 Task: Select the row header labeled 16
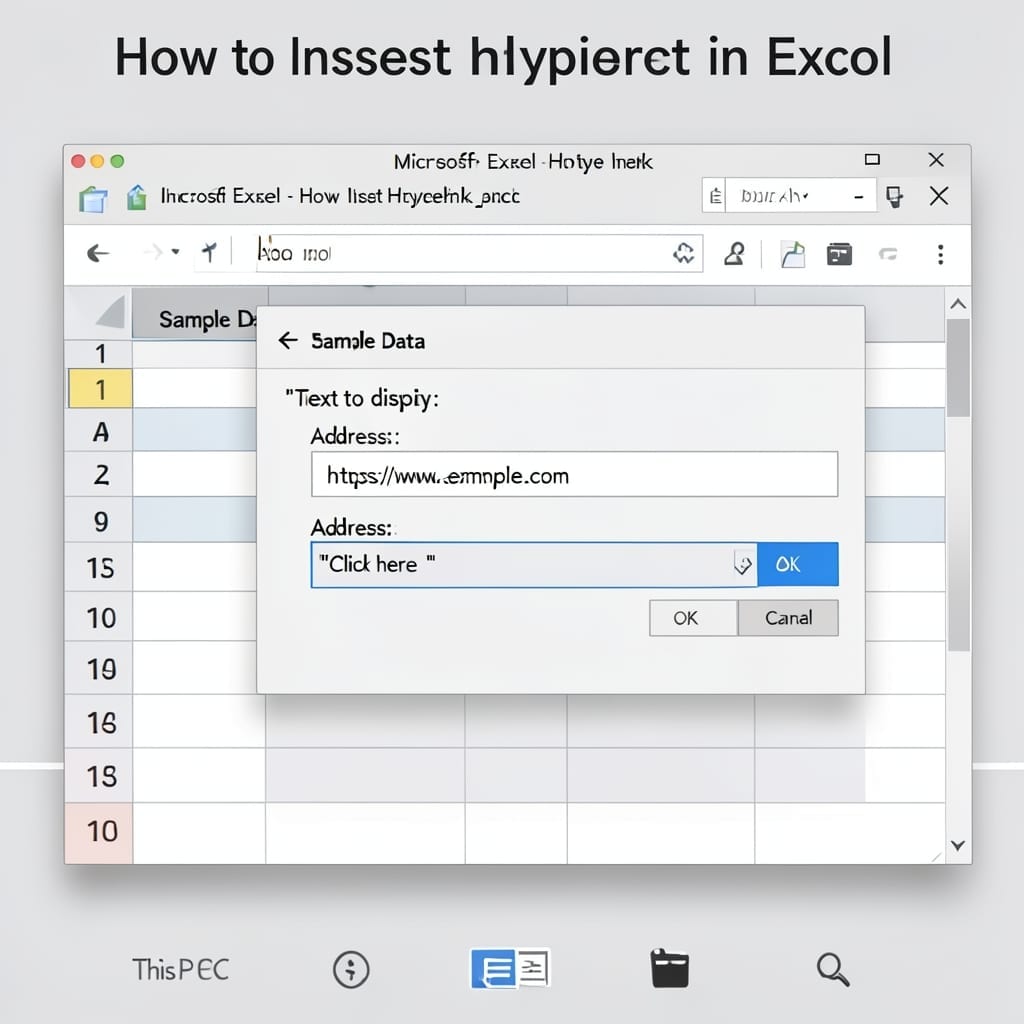100,722
